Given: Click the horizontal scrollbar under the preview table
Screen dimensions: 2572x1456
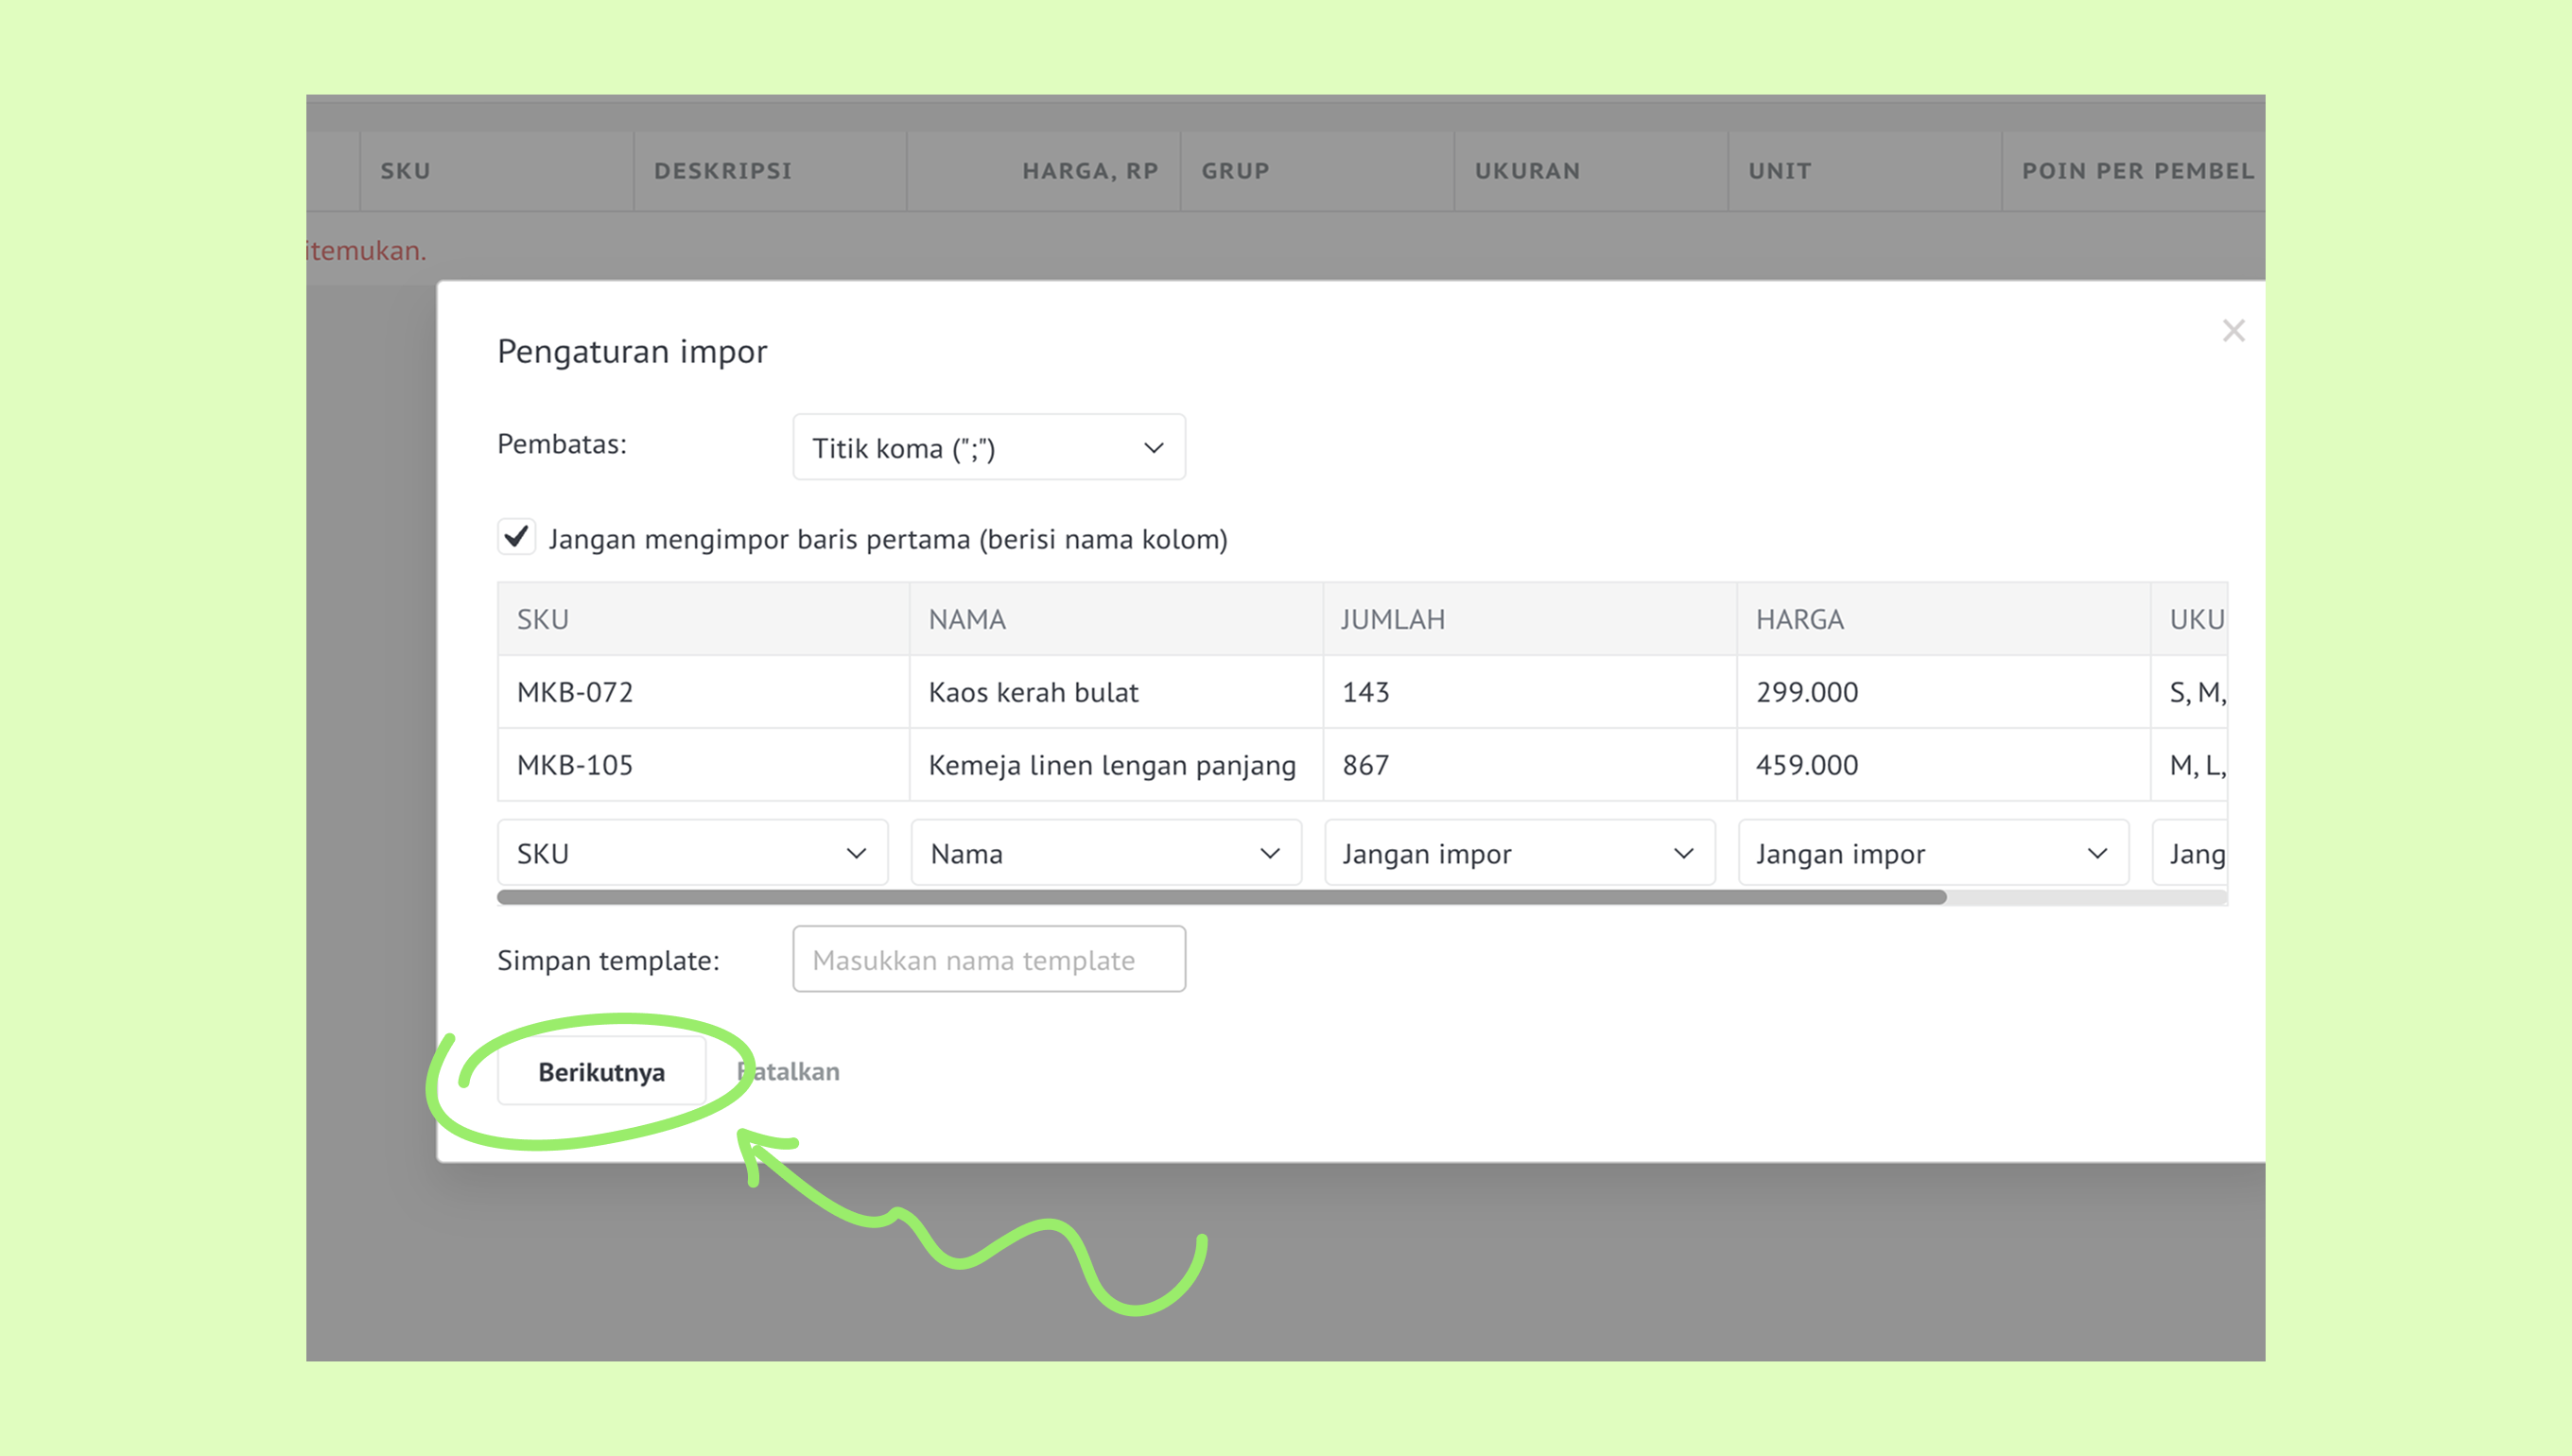Looking at the screenshot, I should [x=1222, y=897].
